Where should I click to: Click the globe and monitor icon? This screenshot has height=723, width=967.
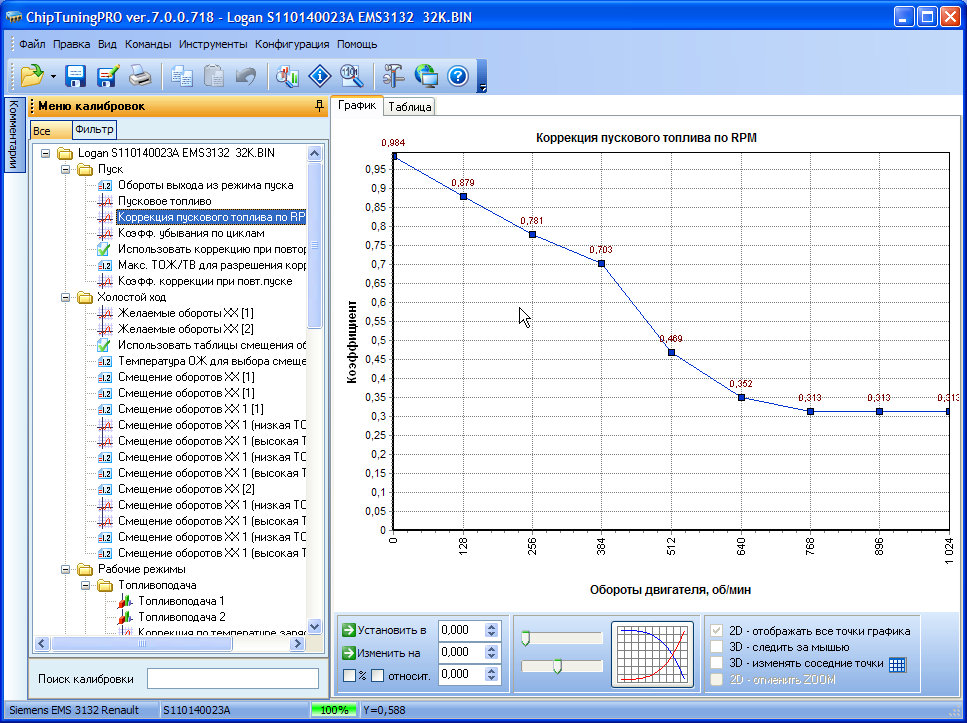click(x=426, y=76)
